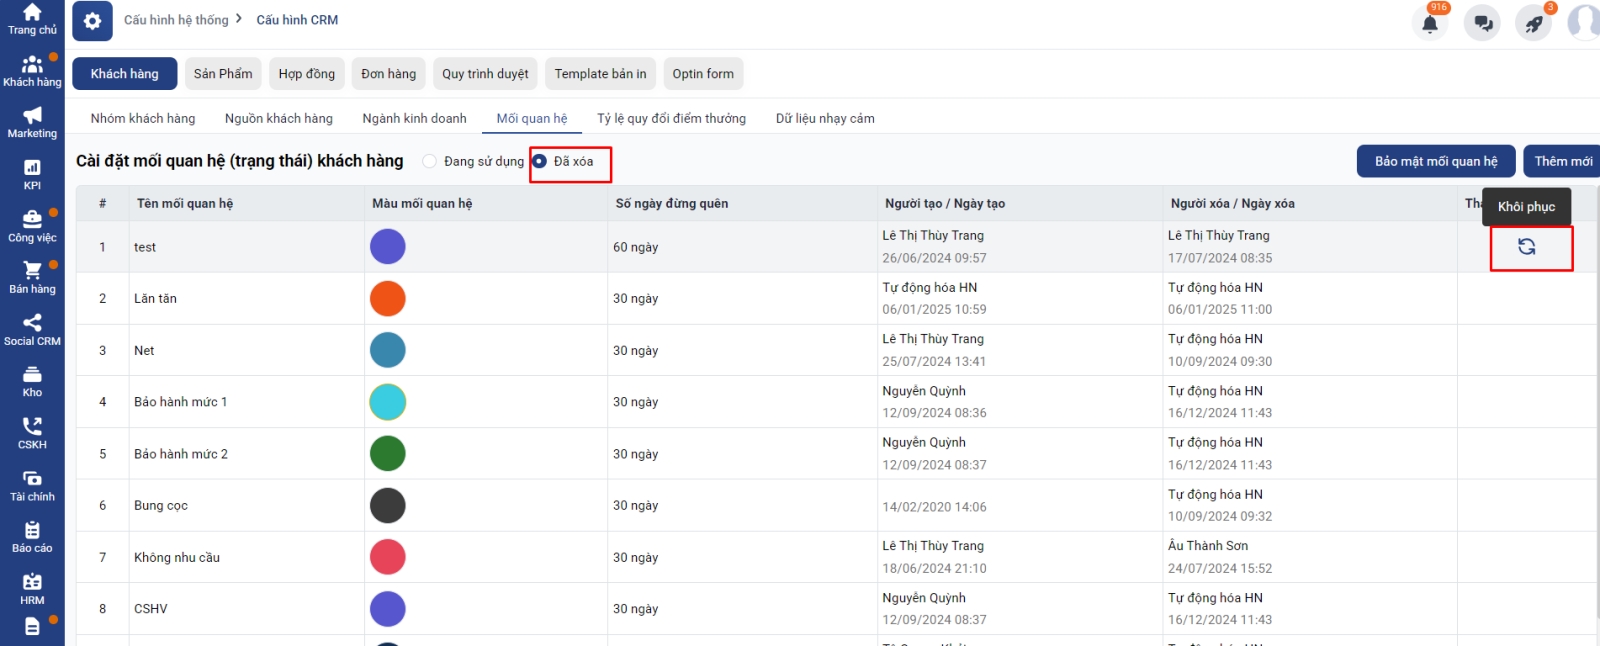Open the chat messages icon
This screenshot has height=646, width=1600.
(1482, 23)
